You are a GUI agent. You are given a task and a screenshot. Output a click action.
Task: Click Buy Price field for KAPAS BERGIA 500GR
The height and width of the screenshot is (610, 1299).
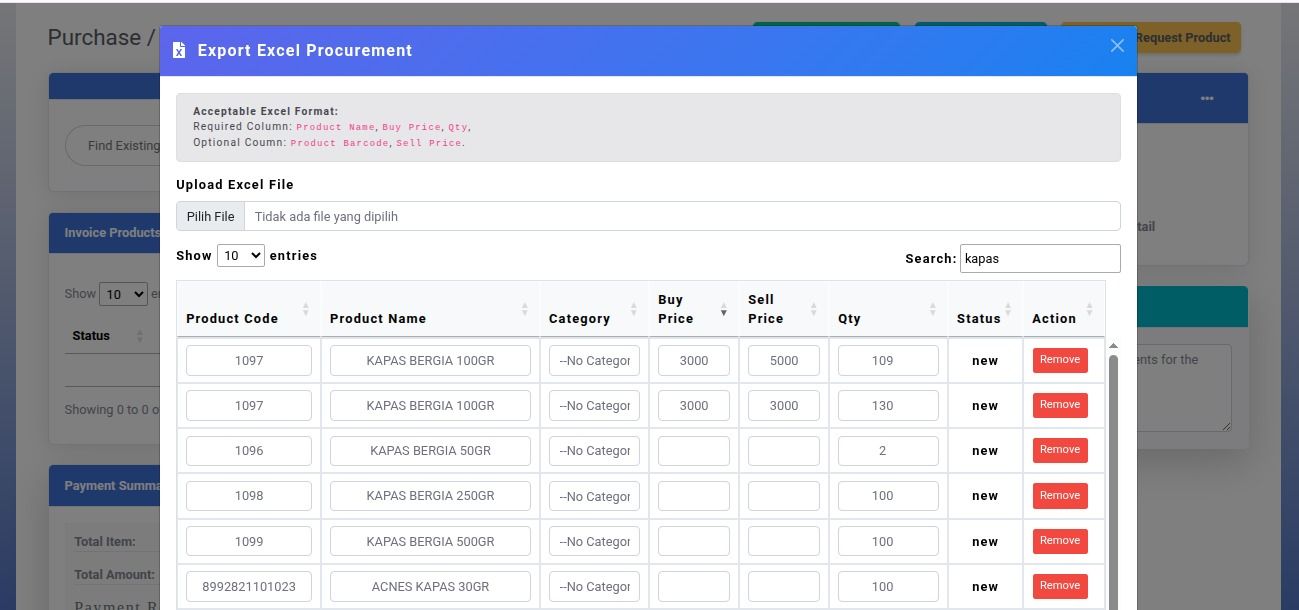693,542
